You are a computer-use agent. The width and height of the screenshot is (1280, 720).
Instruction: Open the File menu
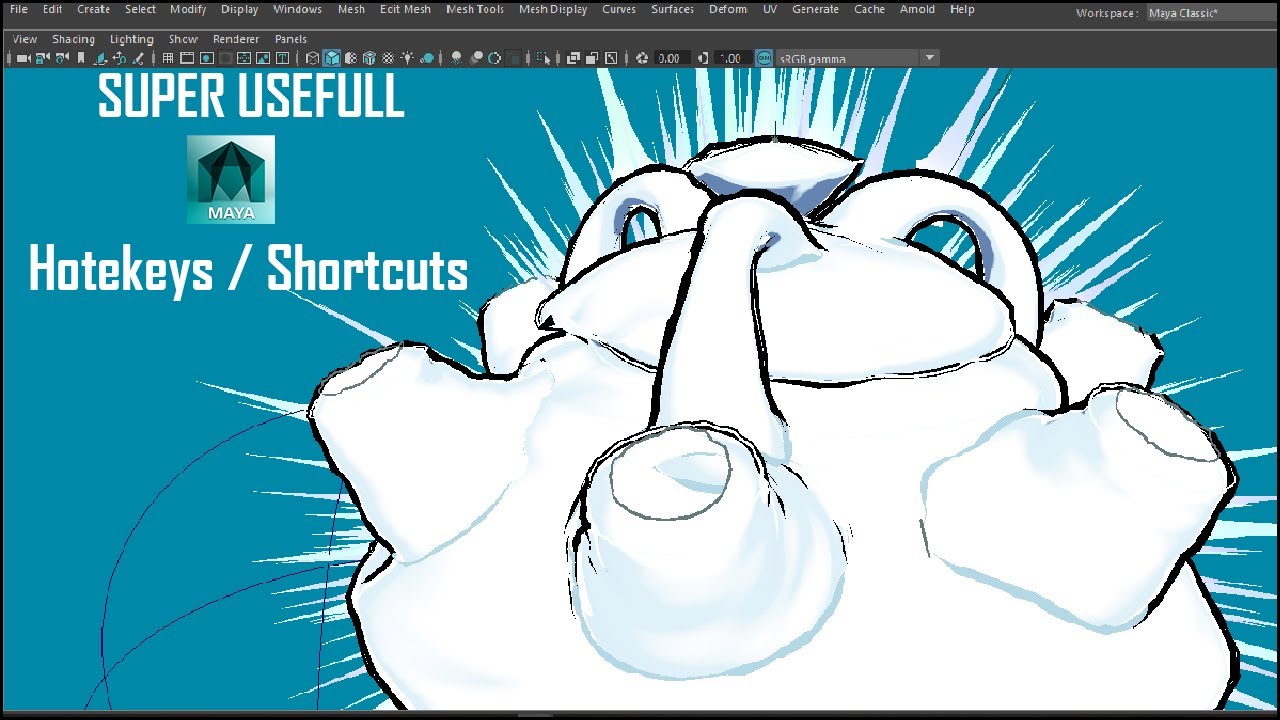coord(18,9)
